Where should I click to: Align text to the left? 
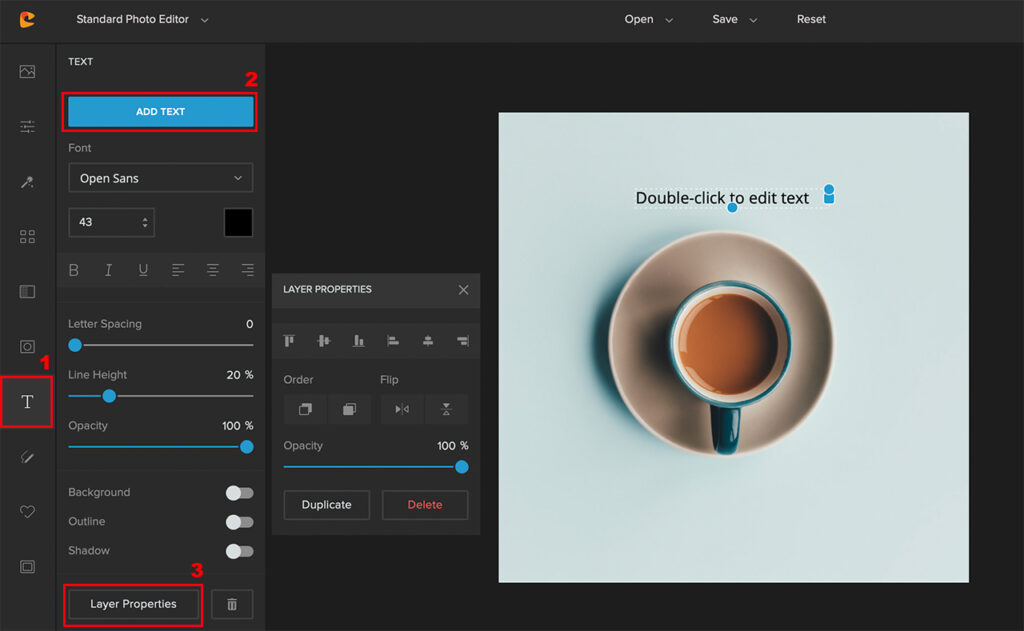pyautogui.click(x=178, y=270)
